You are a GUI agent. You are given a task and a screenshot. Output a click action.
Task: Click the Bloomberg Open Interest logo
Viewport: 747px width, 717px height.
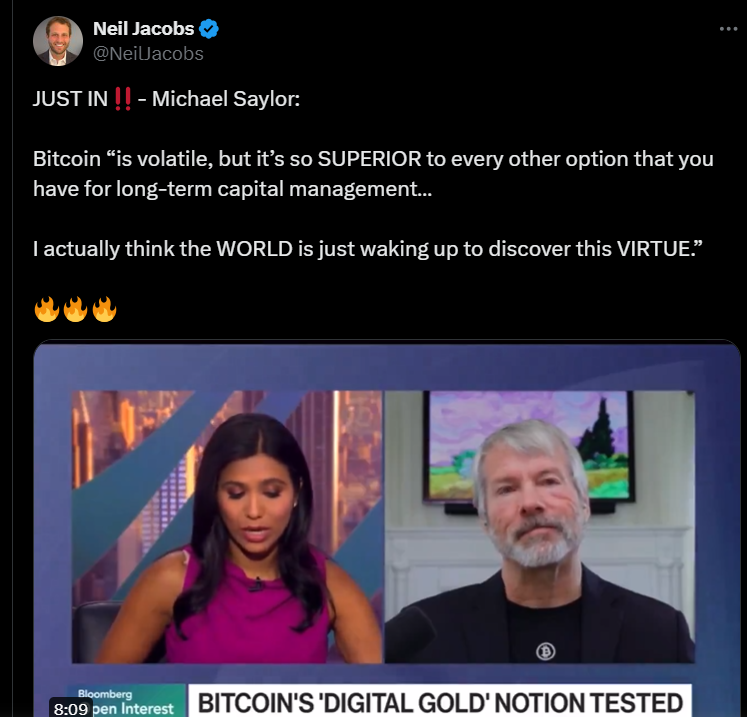click(126, 701)
